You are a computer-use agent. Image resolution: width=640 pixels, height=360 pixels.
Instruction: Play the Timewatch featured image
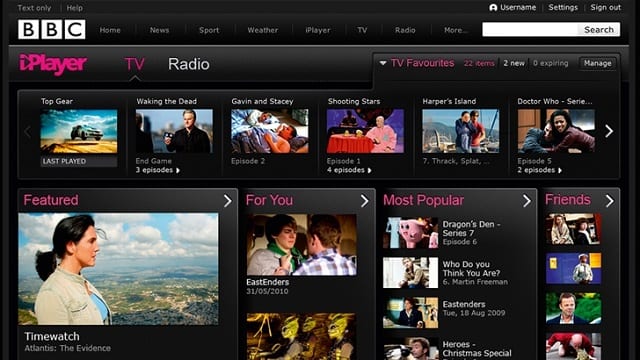(x=118, y=269)
